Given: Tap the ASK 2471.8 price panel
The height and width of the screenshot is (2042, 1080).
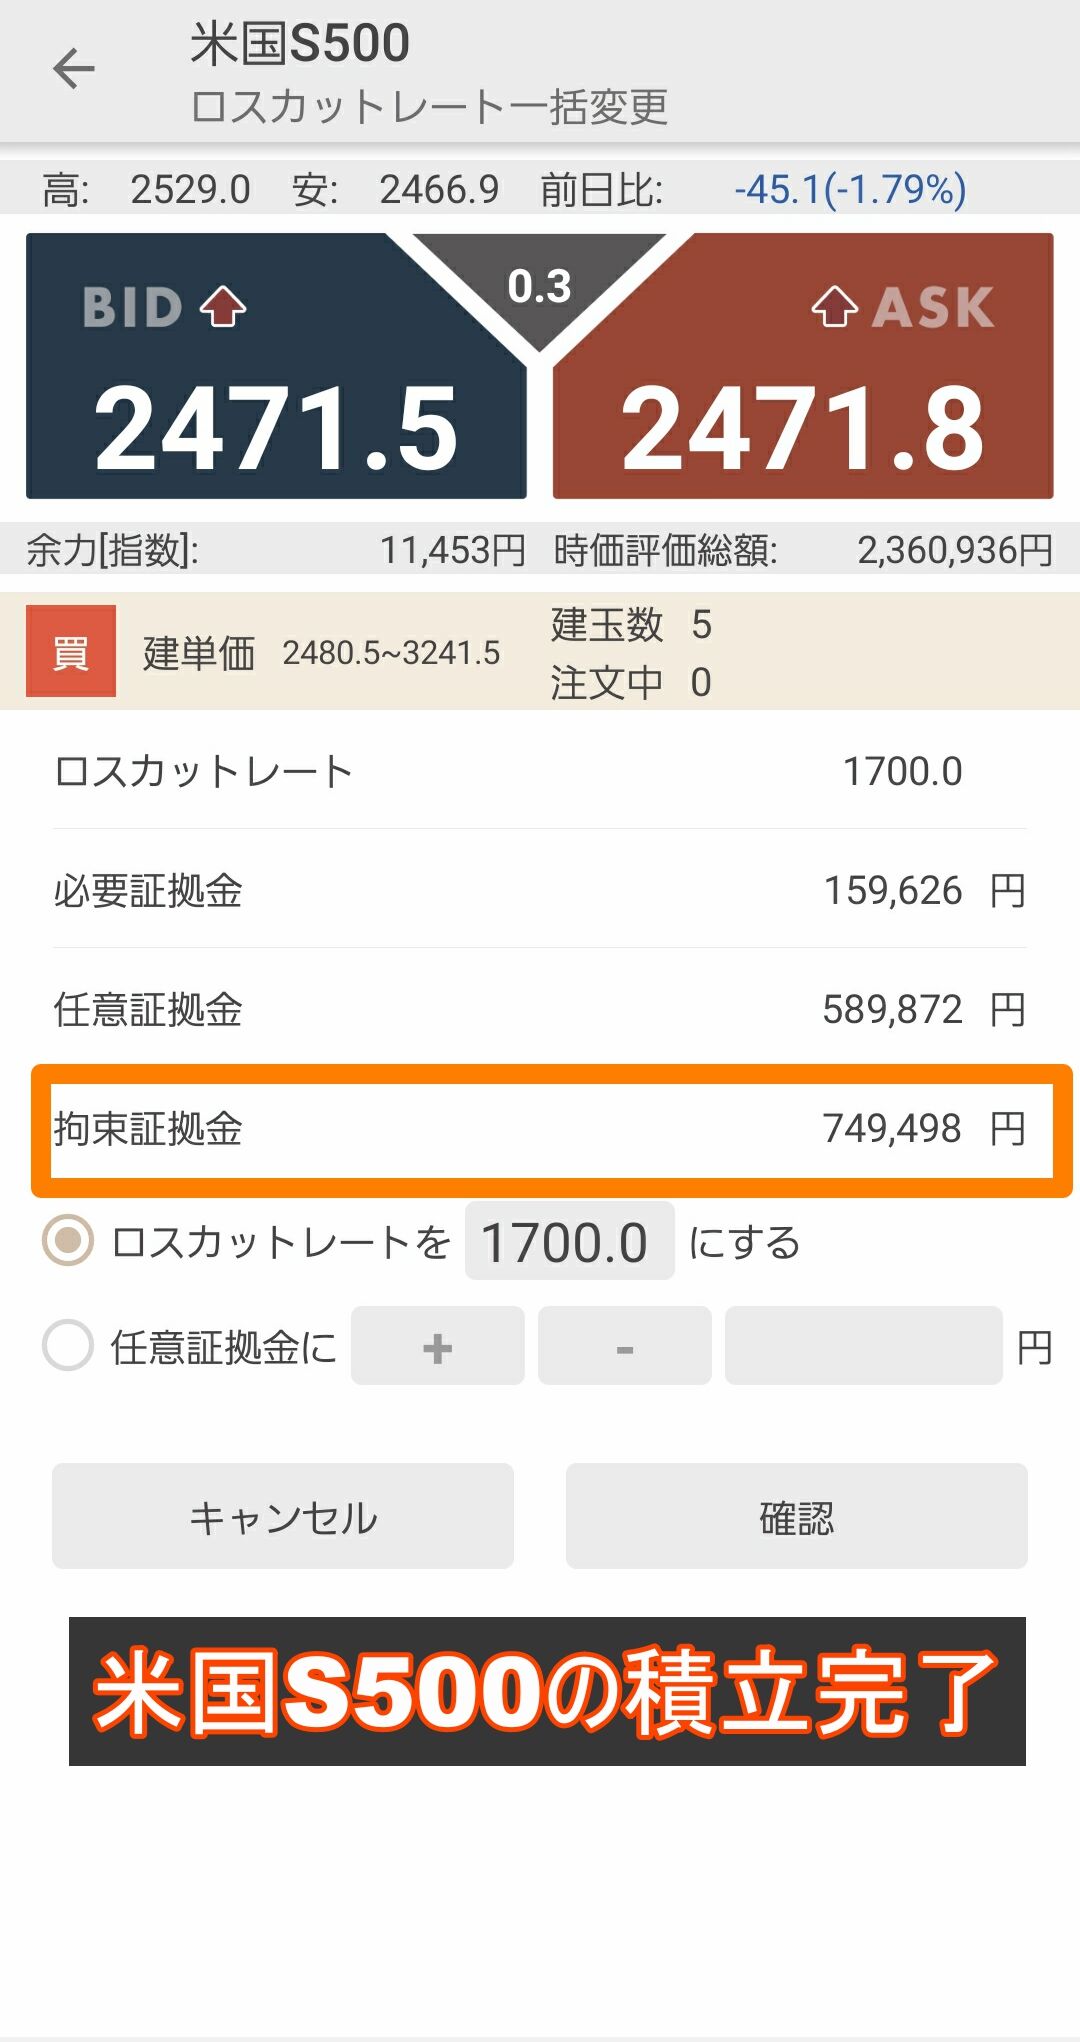Looking at the screenshot, I should click(803, 366).
